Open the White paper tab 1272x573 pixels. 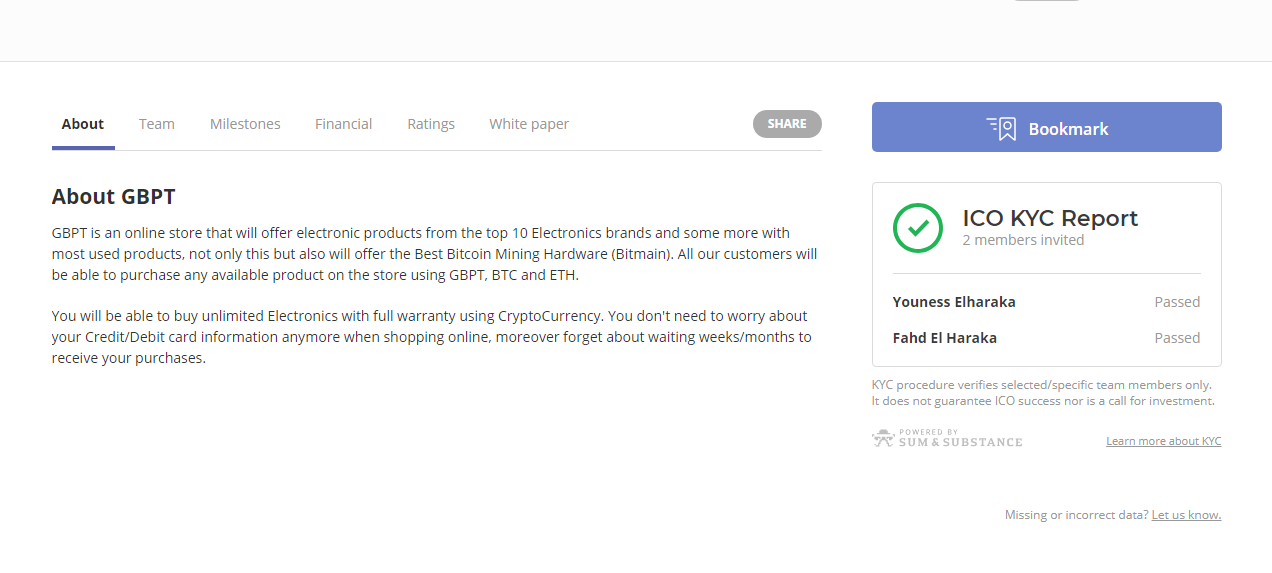point(529,124)
